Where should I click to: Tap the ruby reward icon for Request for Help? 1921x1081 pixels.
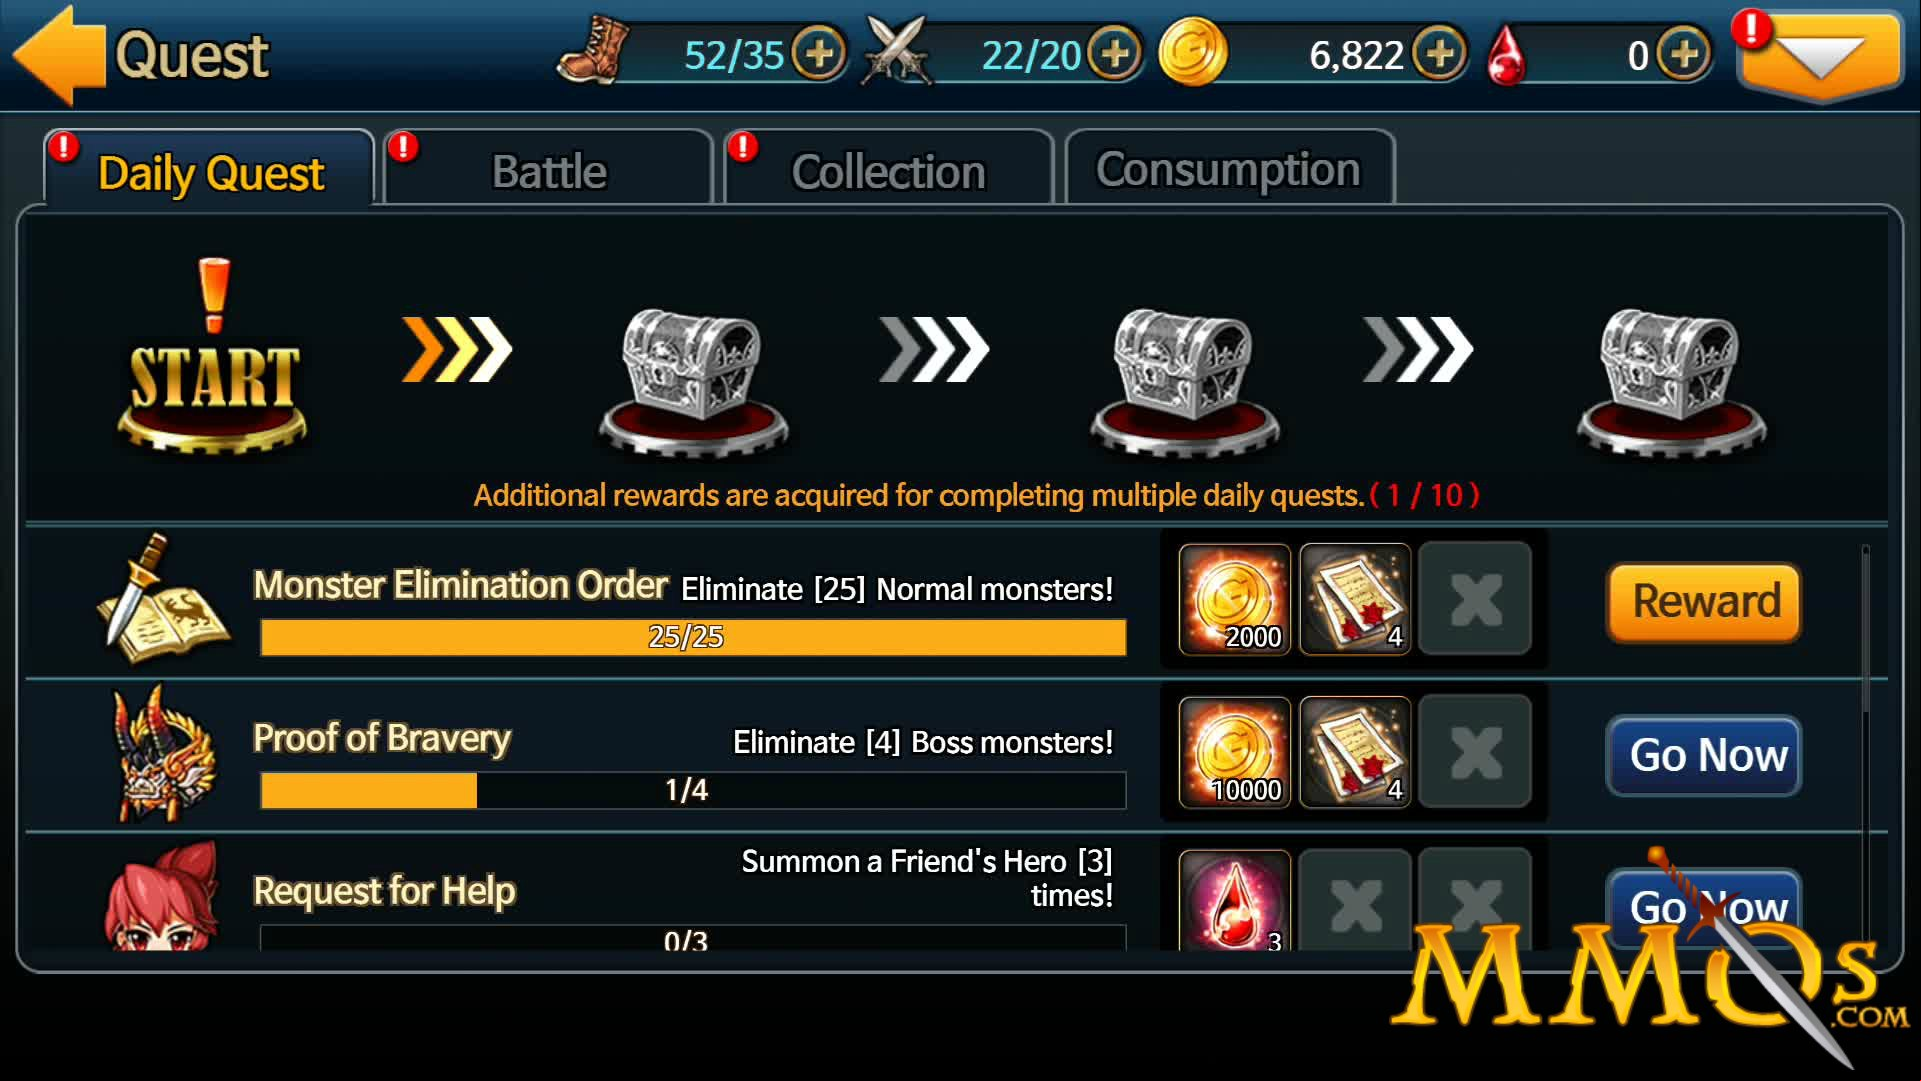coord(1235,900)
